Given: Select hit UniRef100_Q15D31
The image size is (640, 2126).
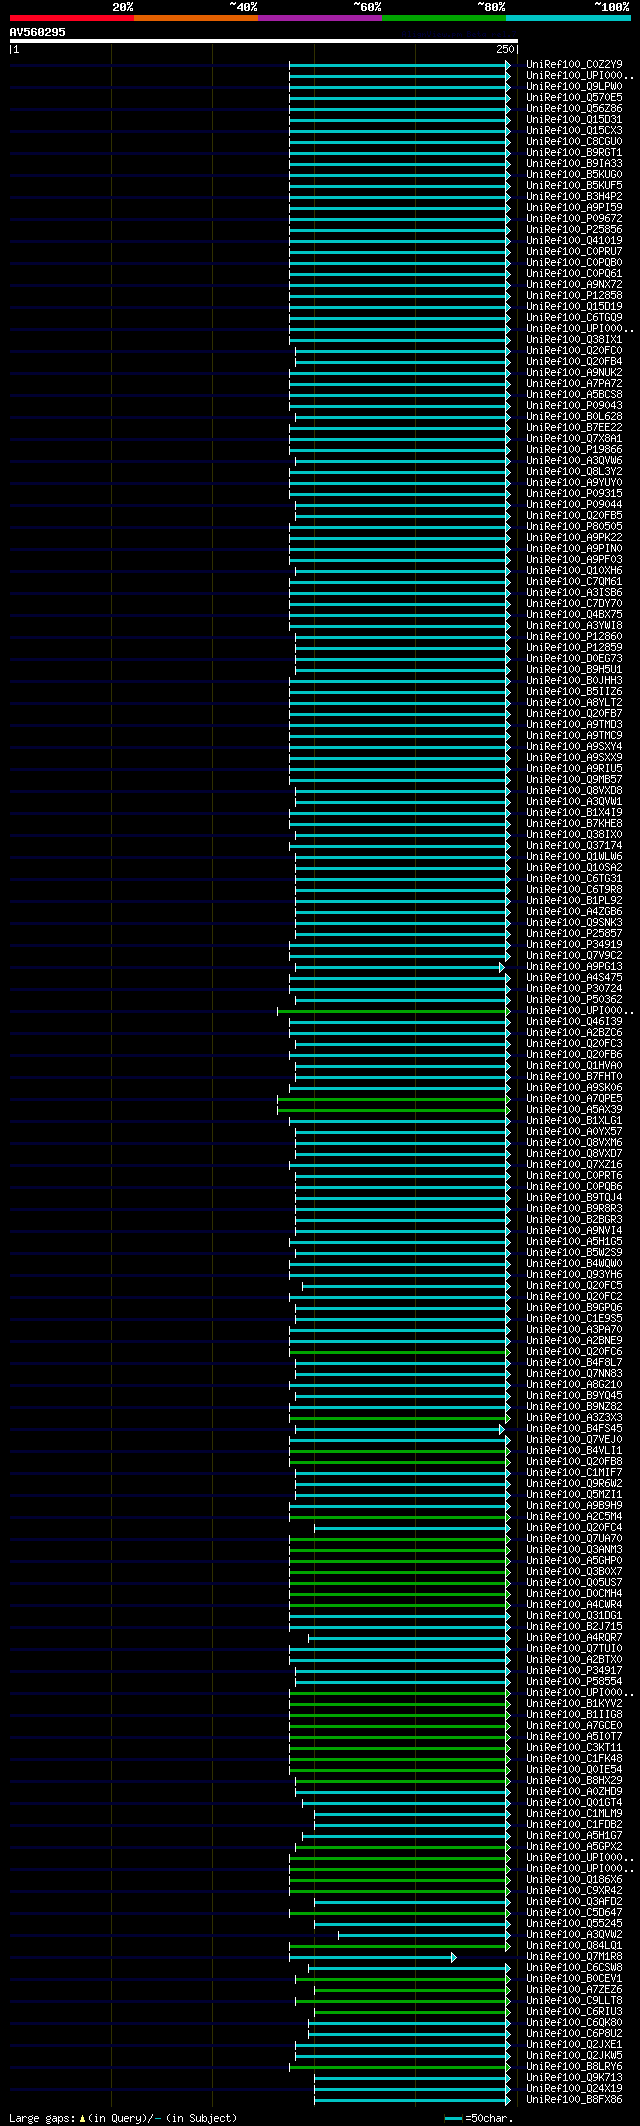Looking at the screenshot, I should point(574,119).
